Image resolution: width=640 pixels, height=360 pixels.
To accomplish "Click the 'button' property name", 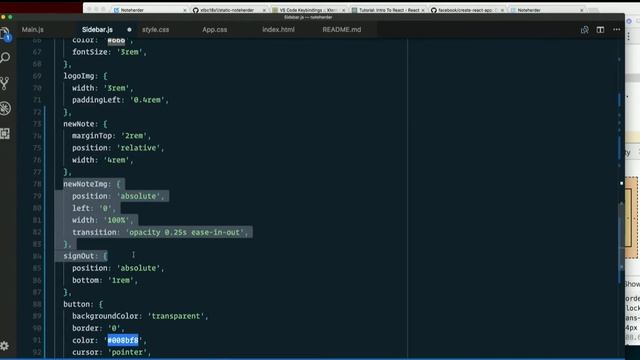I will [78, 304].
